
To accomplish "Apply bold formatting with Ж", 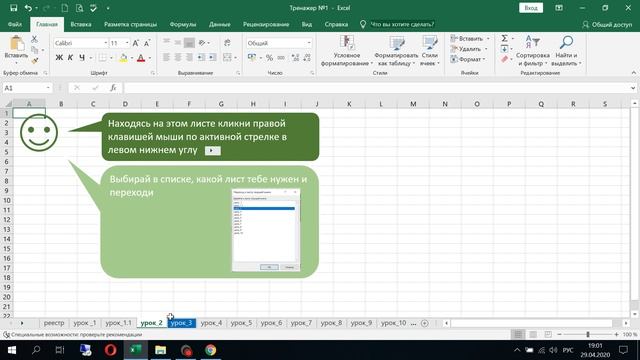I will (x=59, y=58).
